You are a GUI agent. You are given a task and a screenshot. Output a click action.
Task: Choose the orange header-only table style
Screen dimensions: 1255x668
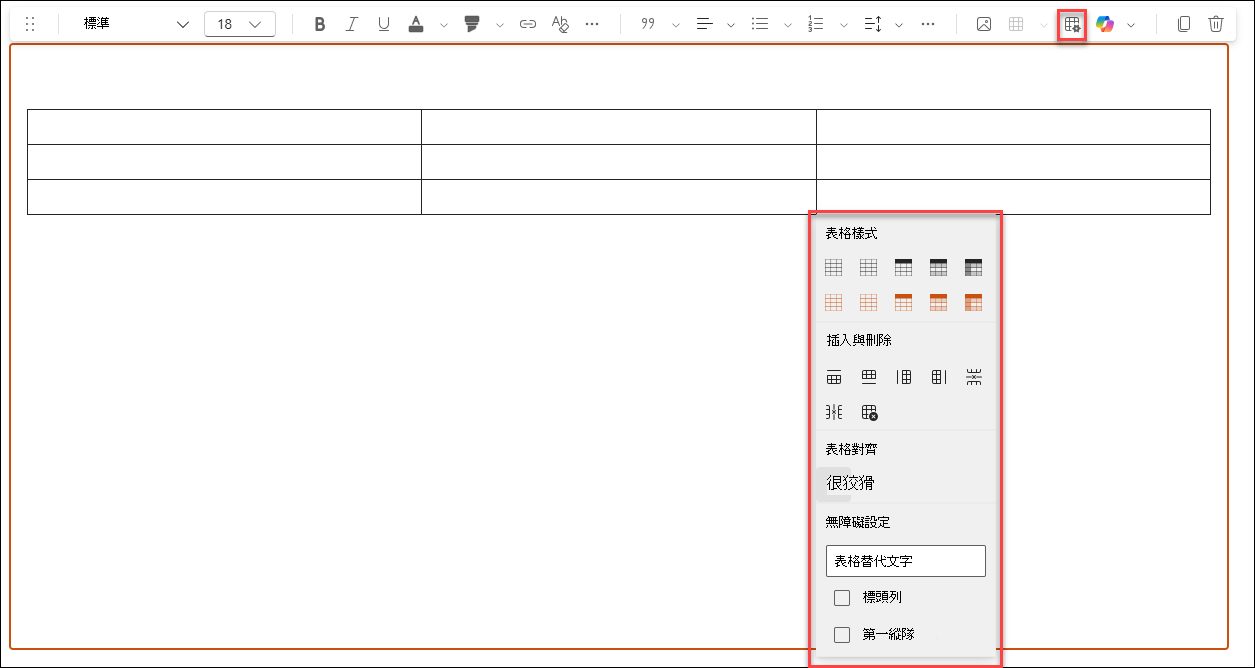tap(904, 303)
